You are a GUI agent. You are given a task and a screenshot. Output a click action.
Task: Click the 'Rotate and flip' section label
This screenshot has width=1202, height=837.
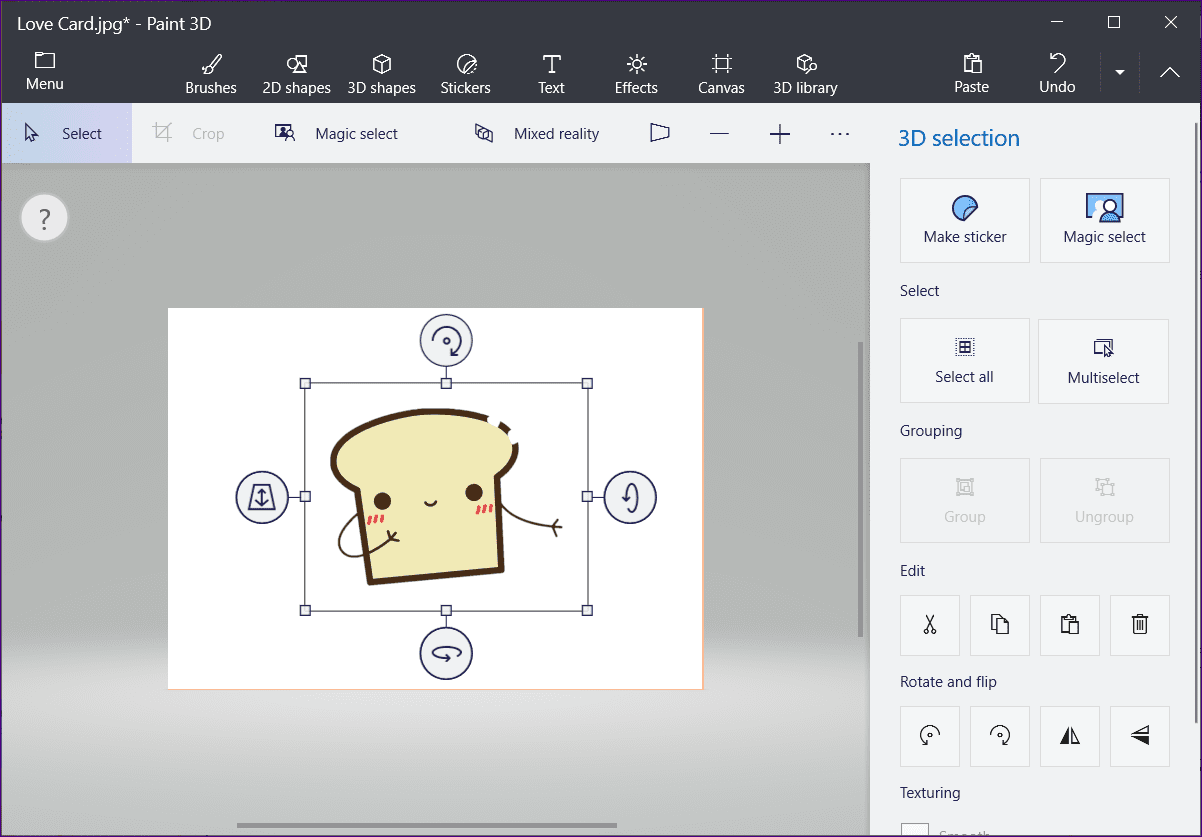tap(948, 682)
